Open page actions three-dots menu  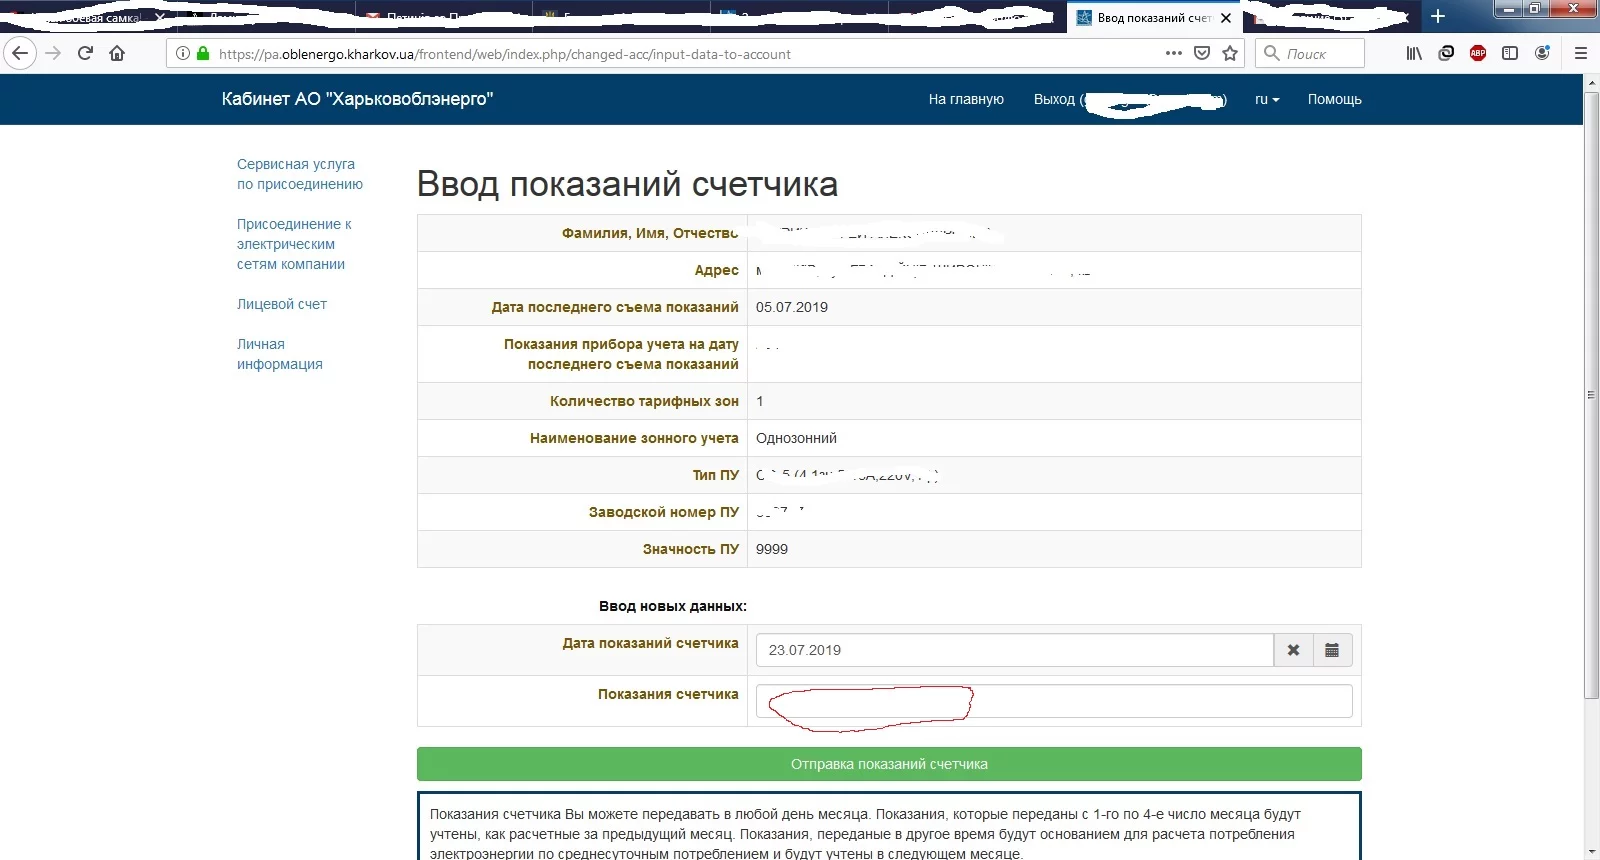tap(1174, 53)
